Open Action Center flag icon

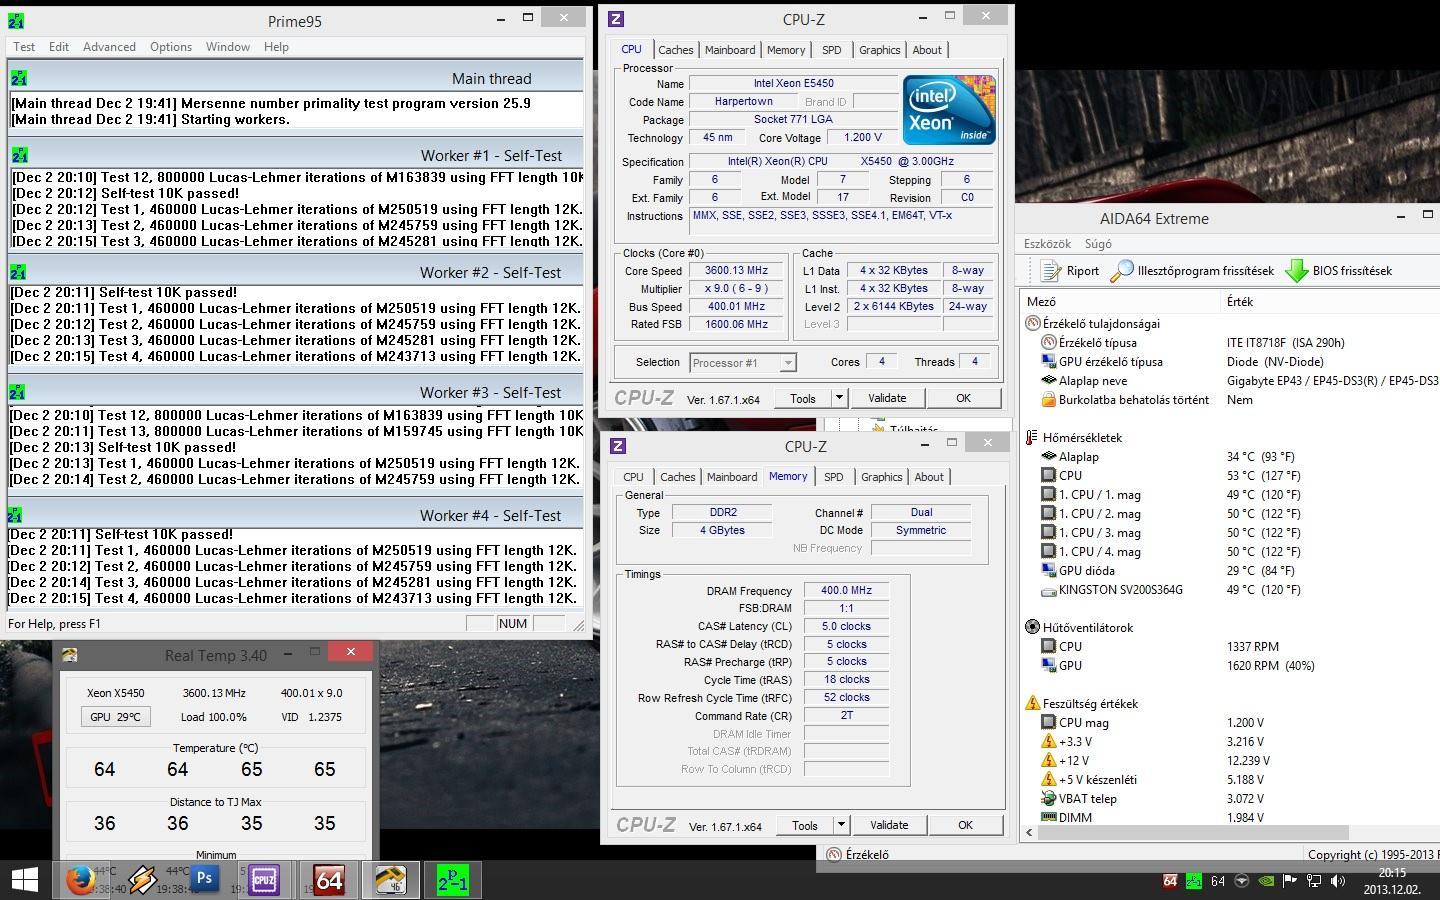click(x=1290, y=881)
